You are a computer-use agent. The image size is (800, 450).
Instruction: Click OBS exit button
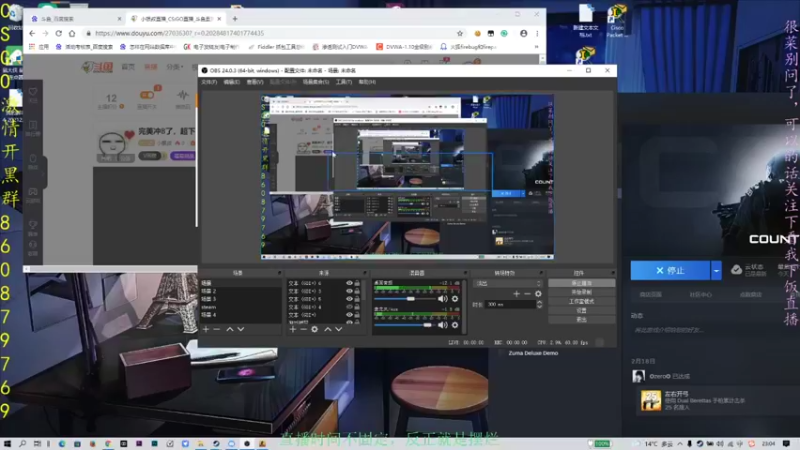[582, 319]
